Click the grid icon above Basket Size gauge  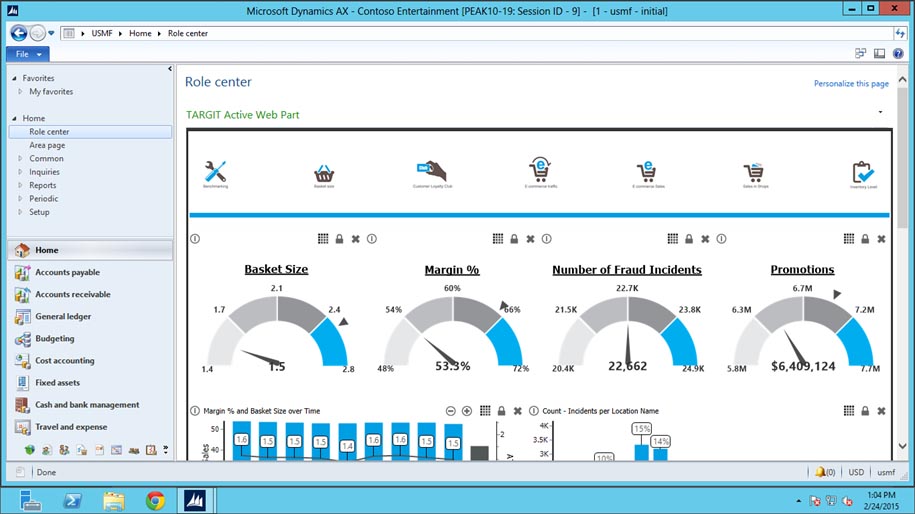point(323,239)
